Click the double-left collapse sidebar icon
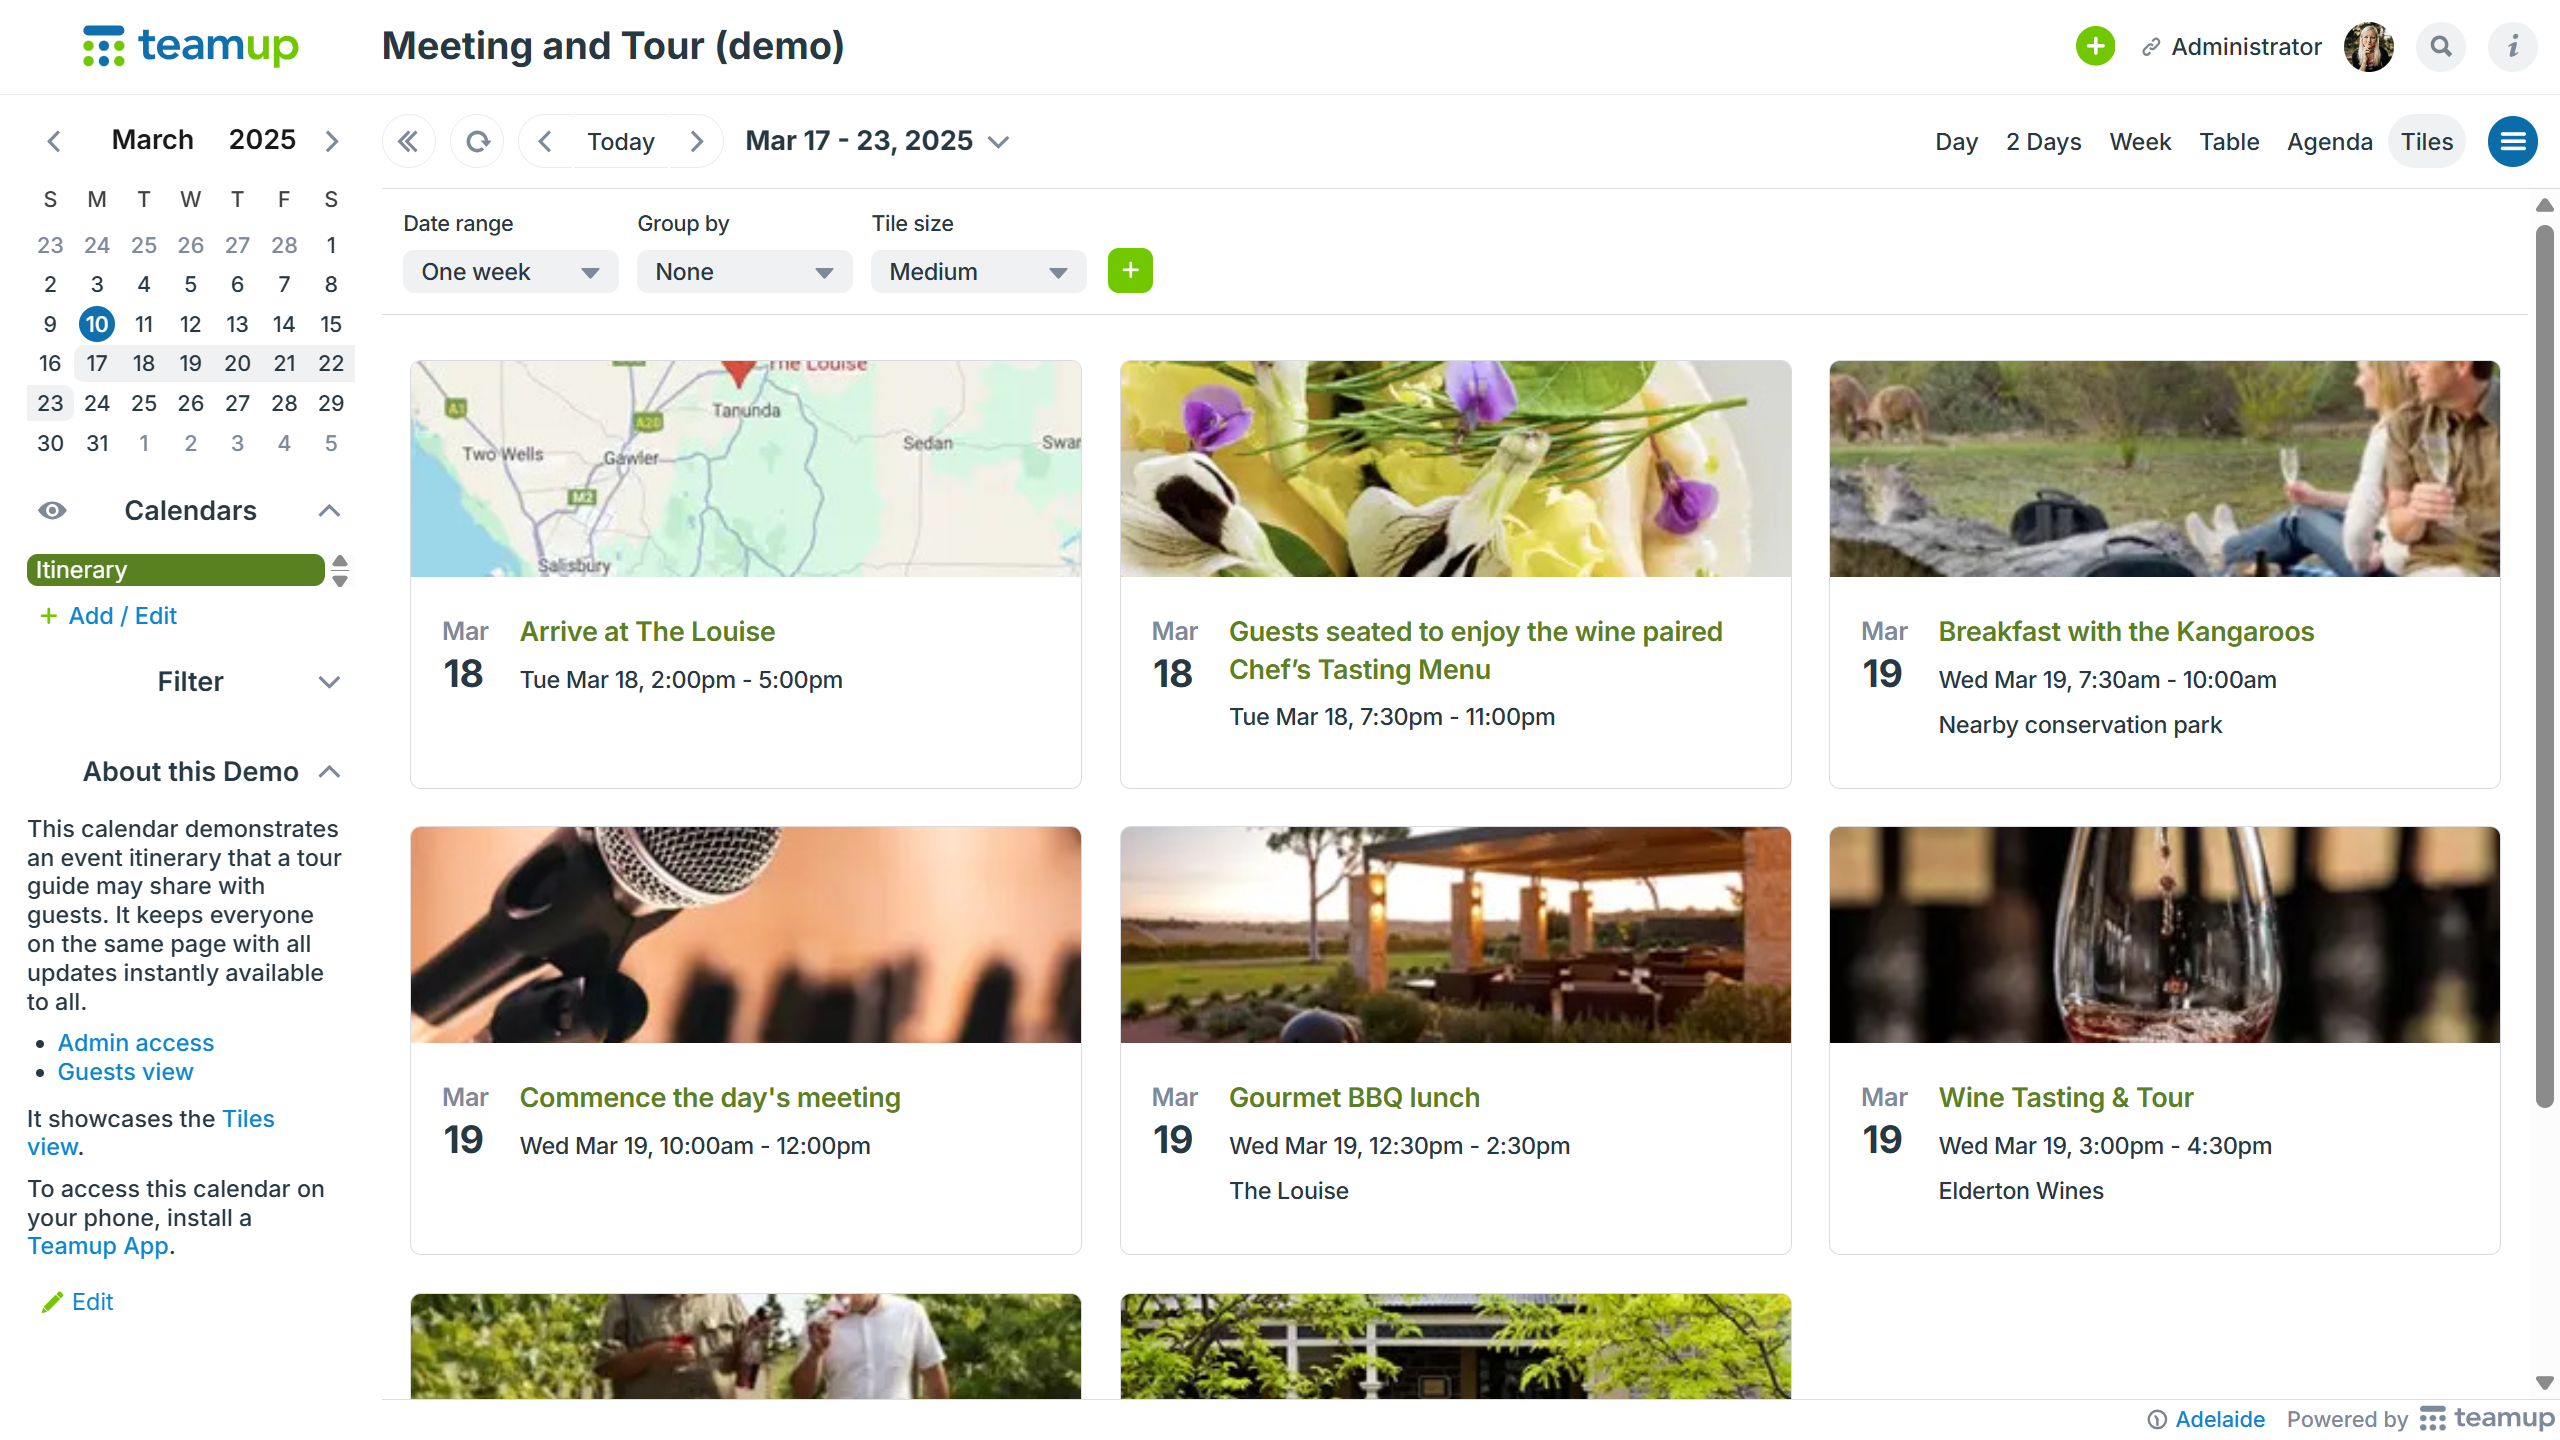Screen dimensions: 2560x1440 click(408, 142)
